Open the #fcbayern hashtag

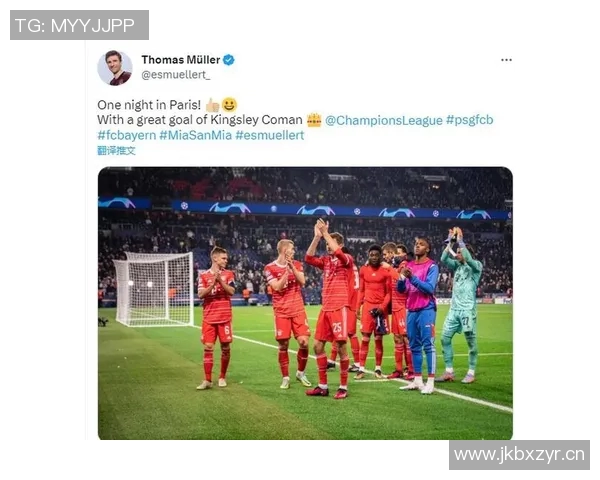(x=127, y=135)
